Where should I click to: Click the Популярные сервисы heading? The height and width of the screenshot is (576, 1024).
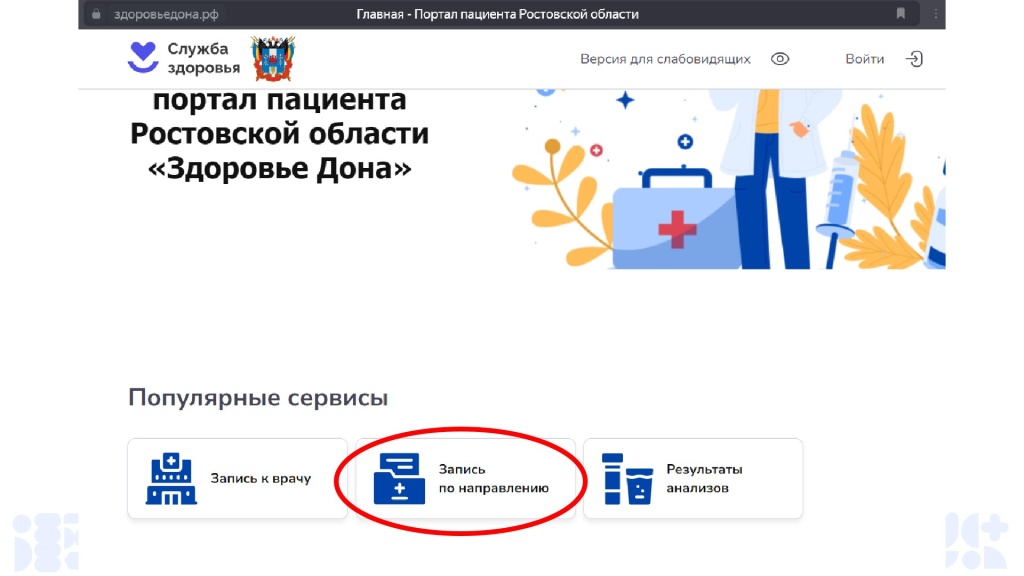(258, 397)
